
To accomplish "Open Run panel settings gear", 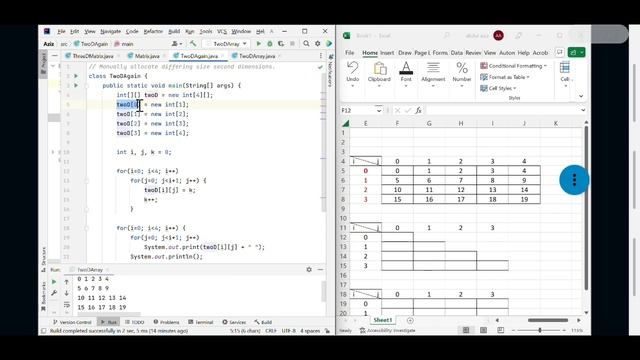I will click(309, 269).
